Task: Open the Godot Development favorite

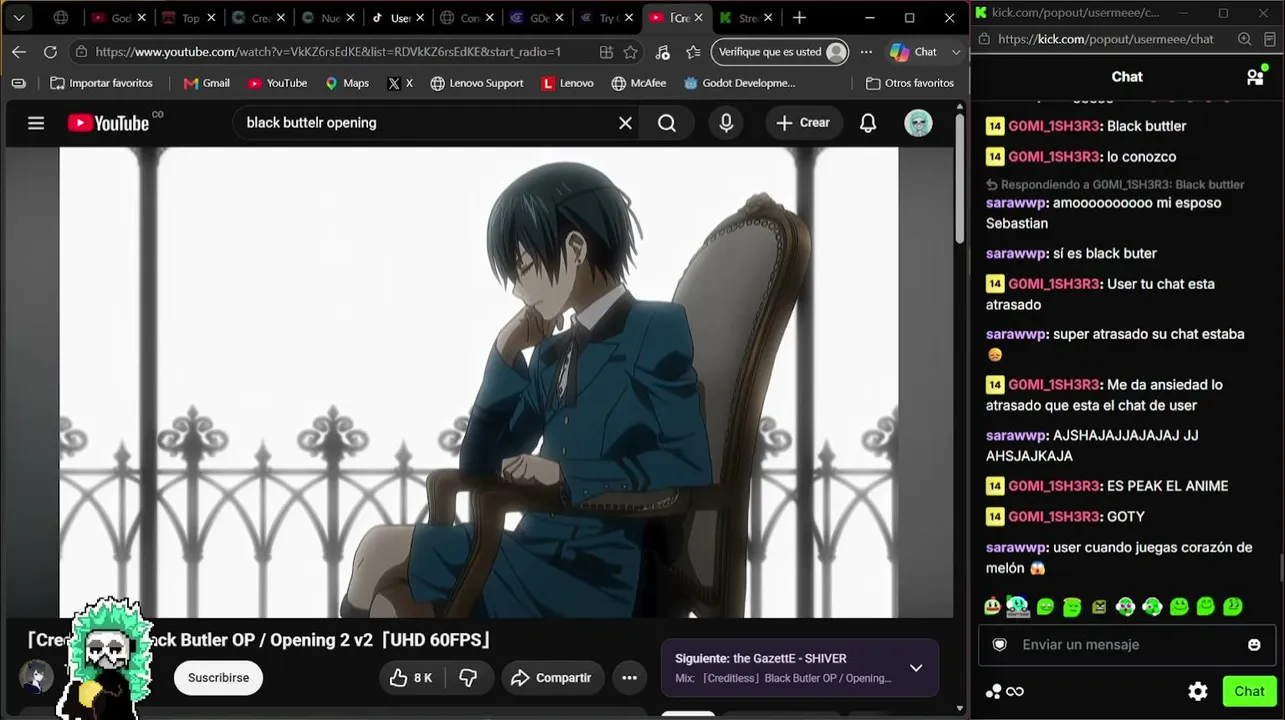Action: click(x=740, y=83)
